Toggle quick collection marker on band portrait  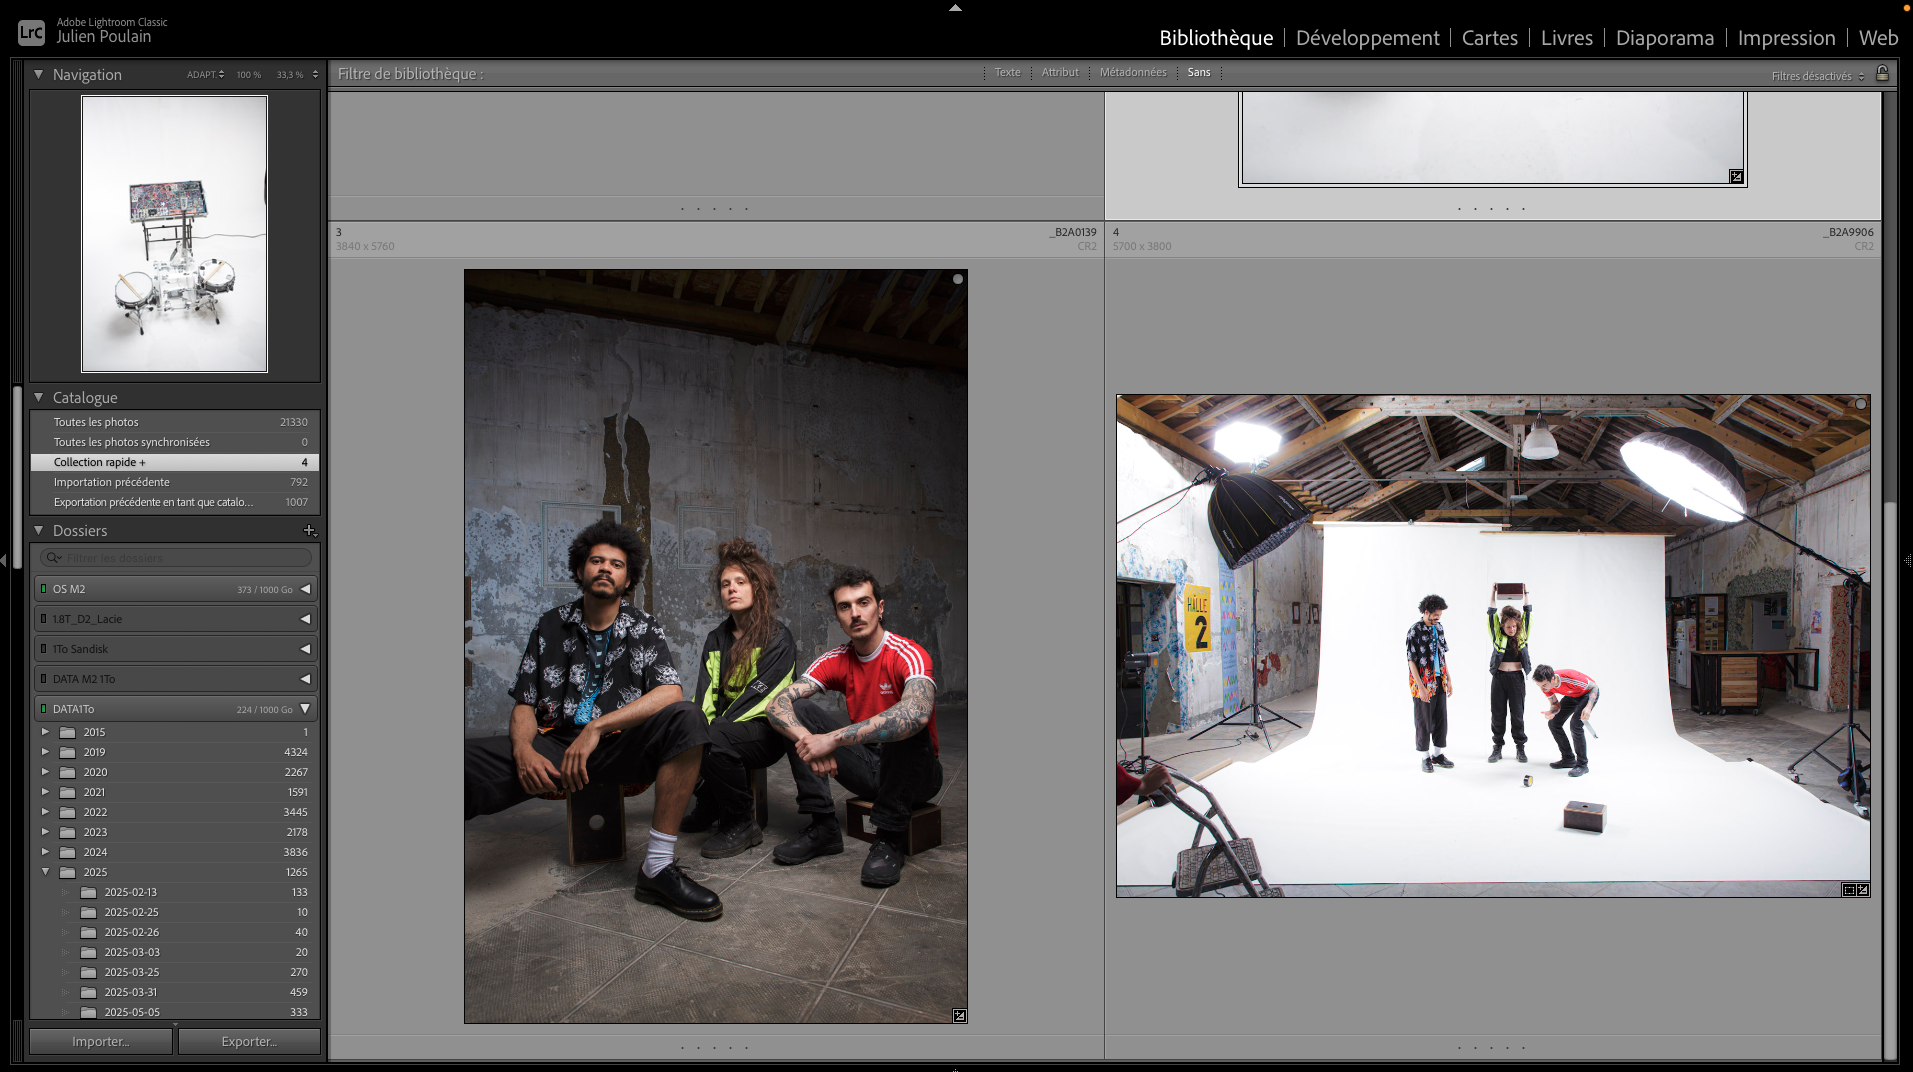(x=957, y=280)
